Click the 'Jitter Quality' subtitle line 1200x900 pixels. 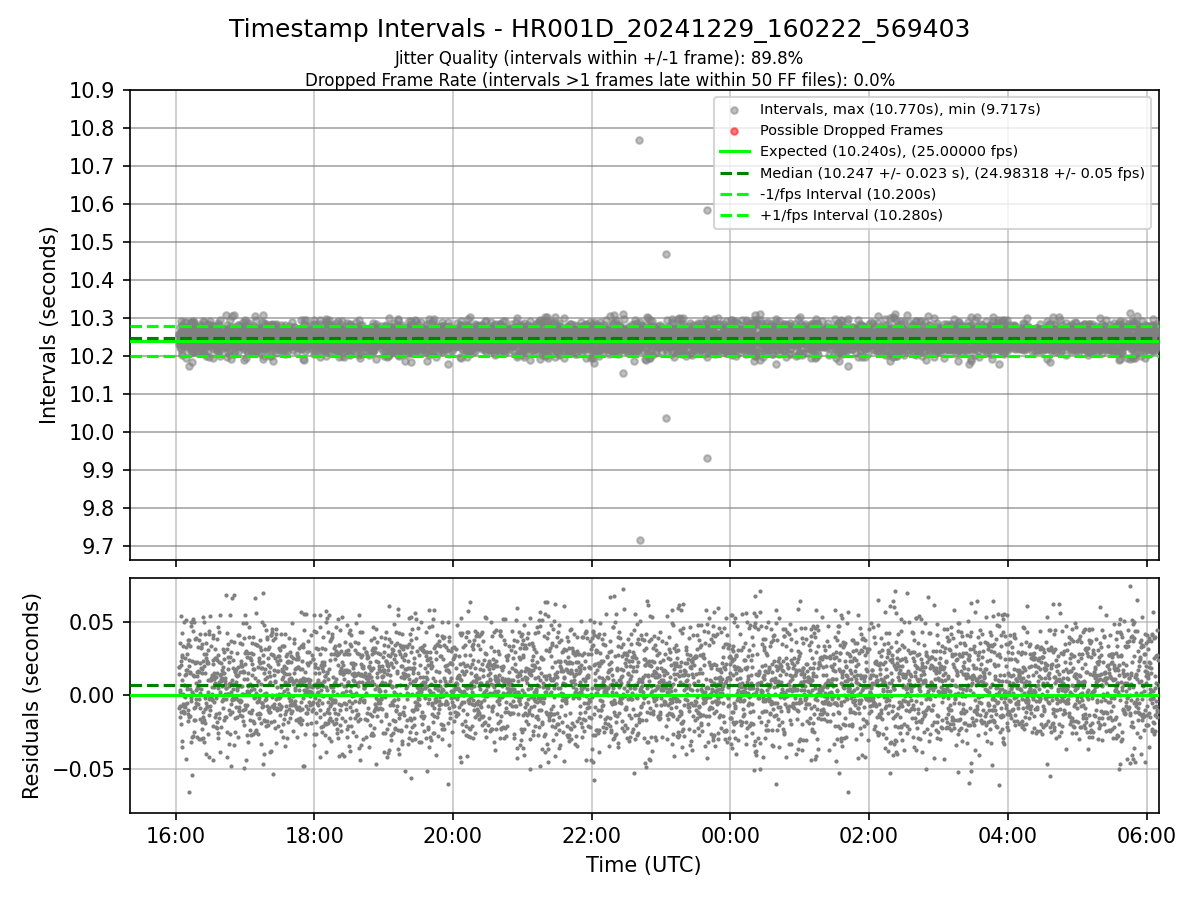pyautogui.click(x=599, y=58)
